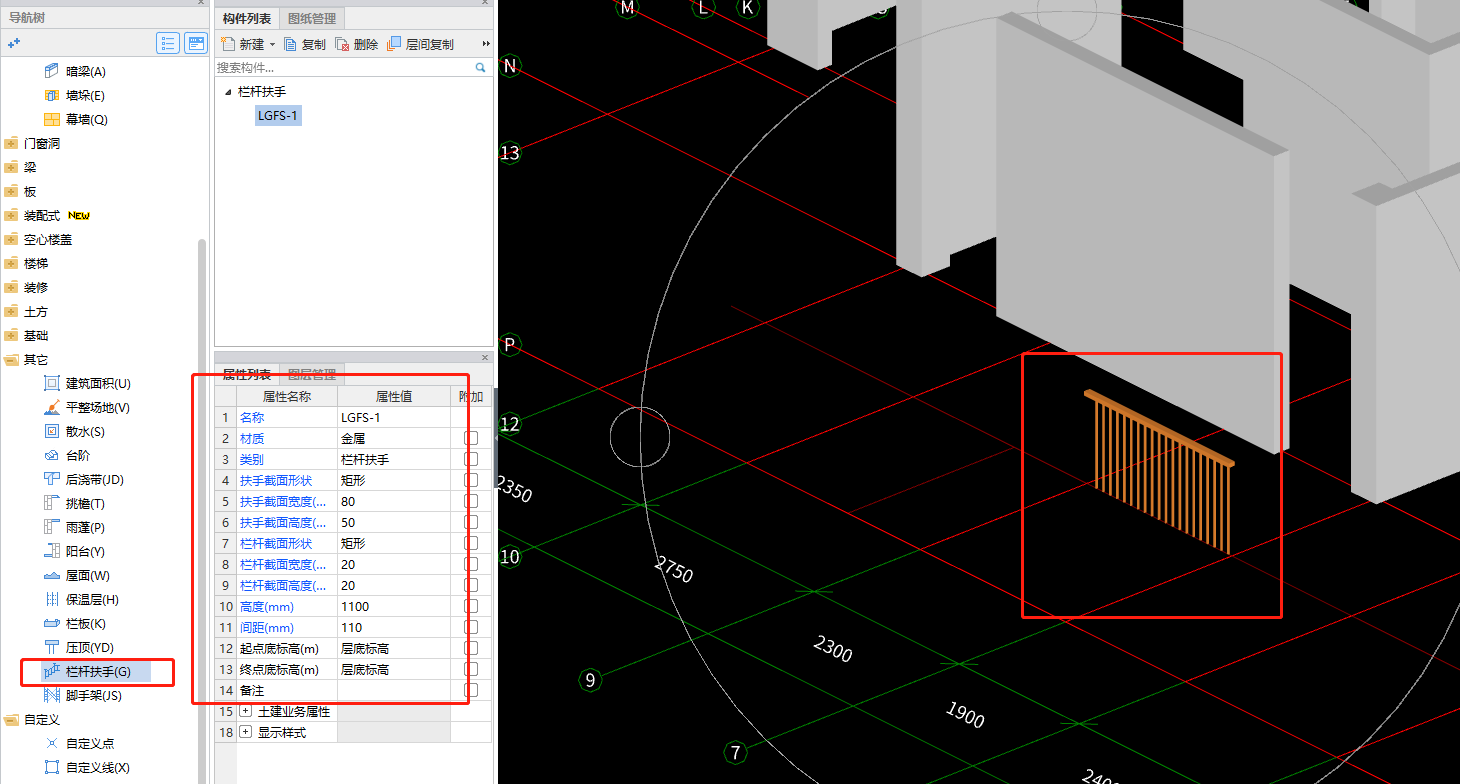Switch to 图纸管理 tab

coord(312,18)
